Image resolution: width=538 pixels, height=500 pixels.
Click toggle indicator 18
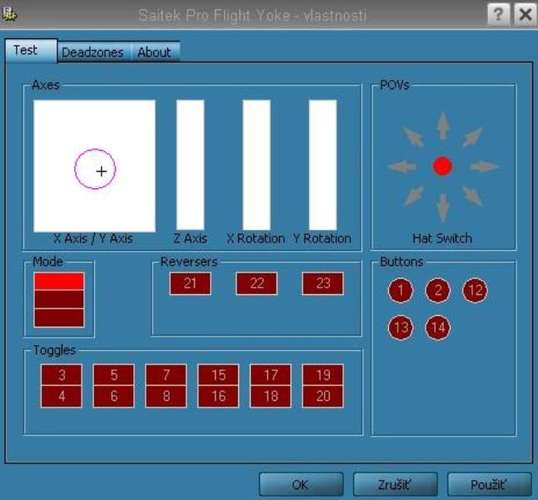coord(270,396)
